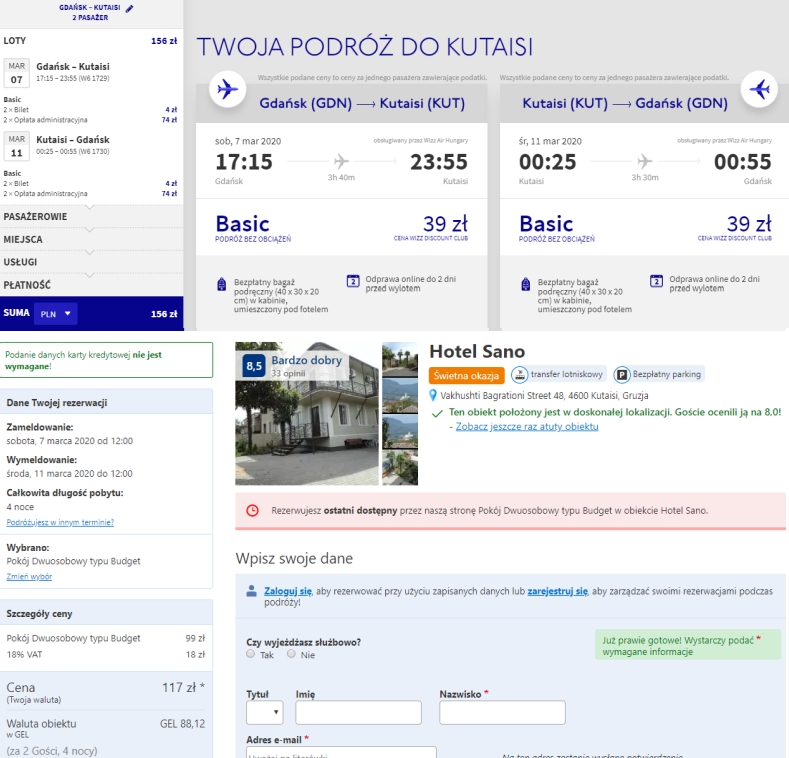Click the 117 zł total price
The image size is (789, 758).
point(183,688)
